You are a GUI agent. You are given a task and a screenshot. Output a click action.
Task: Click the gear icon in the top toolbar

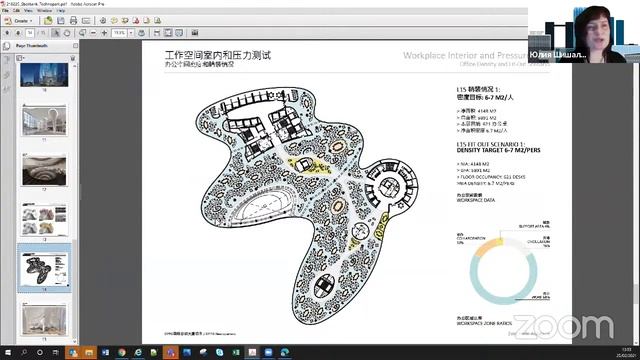(x=103, y=20)
